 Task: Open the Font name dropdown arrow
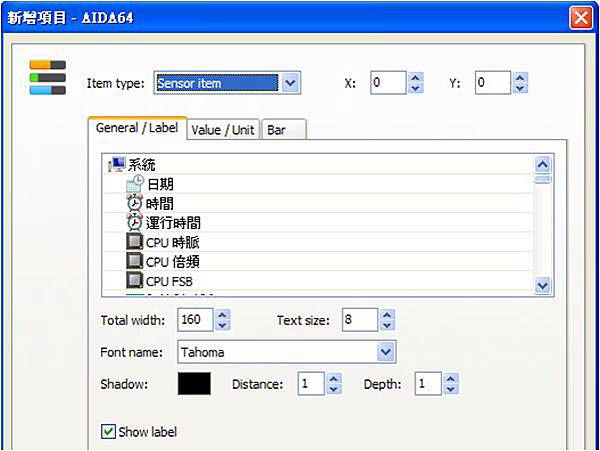click(x=385, y=352)
